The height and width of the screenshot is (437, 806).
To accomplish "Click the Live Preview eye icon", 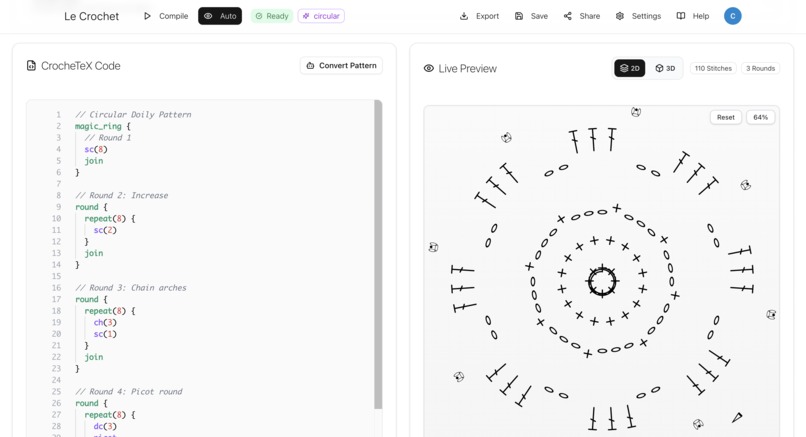I will [x=429, y=68].
